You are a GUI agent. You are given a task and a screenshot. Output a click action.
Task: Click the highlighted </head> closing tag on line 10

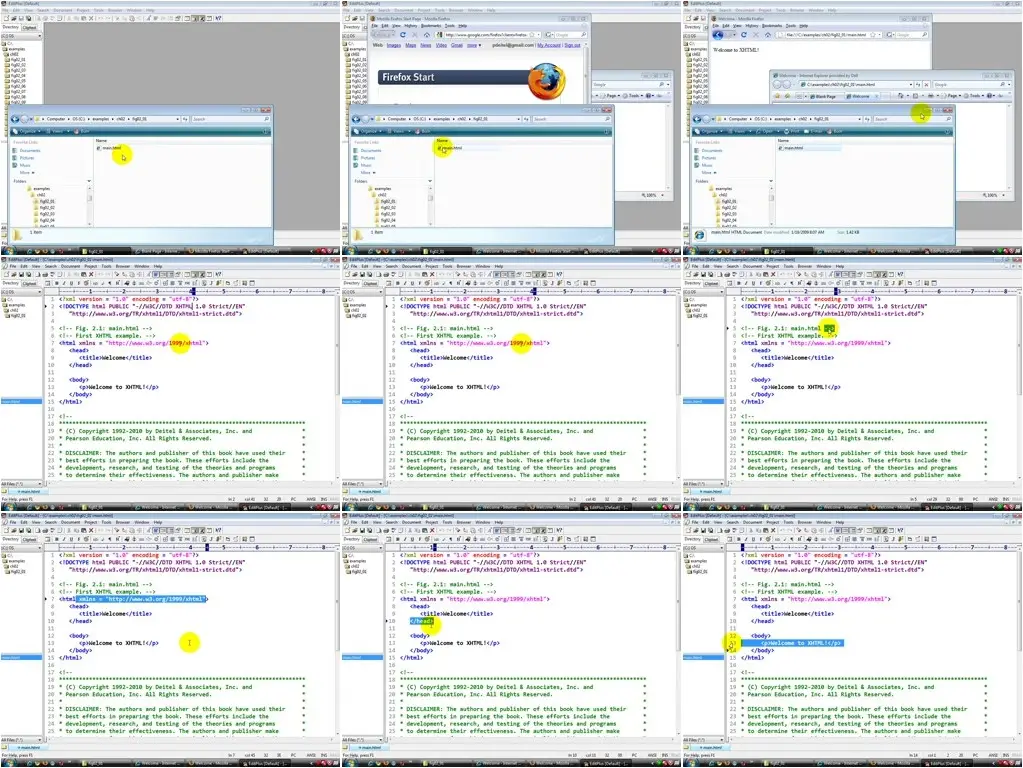421,621
